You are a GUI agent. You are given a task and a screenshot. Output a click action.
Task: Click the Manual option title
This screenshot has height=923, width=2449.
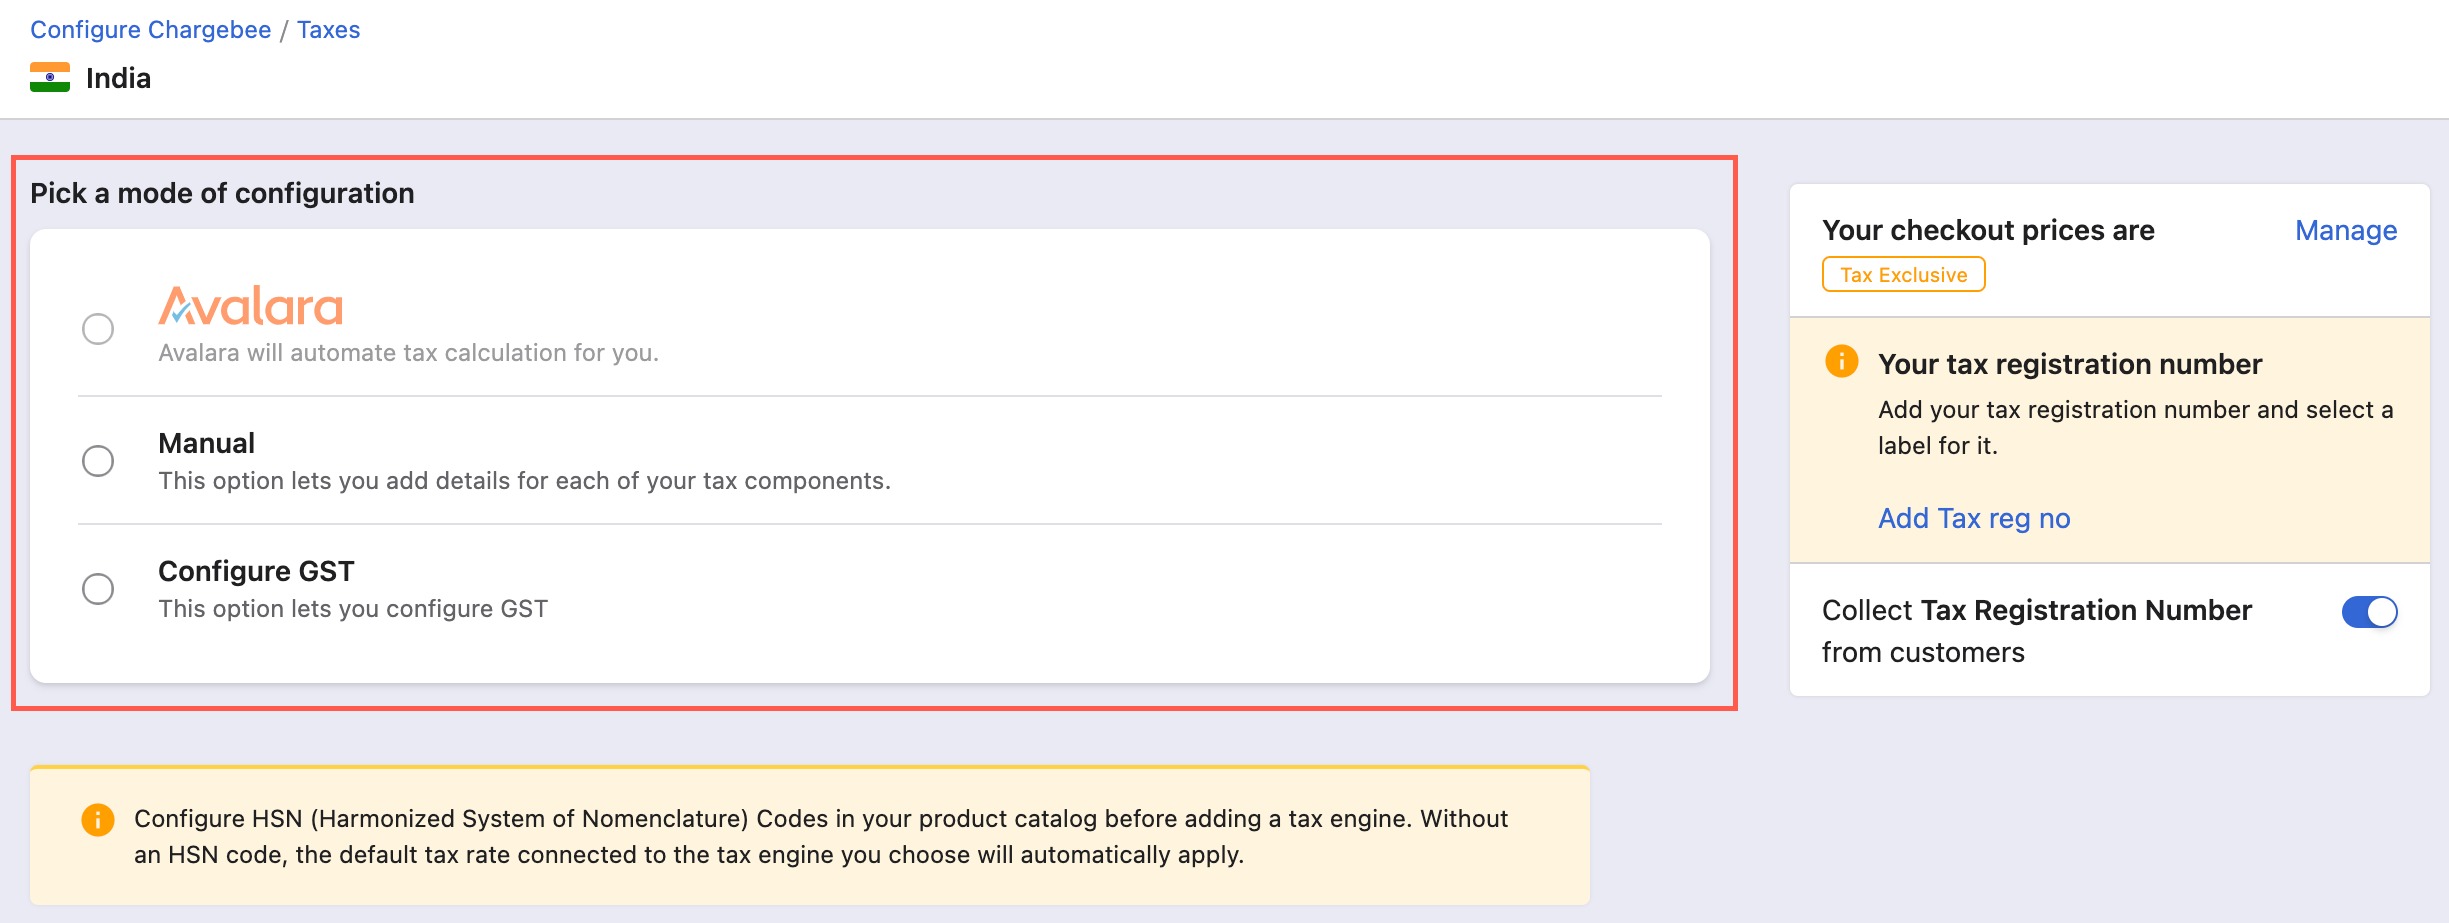click(207, 443)
